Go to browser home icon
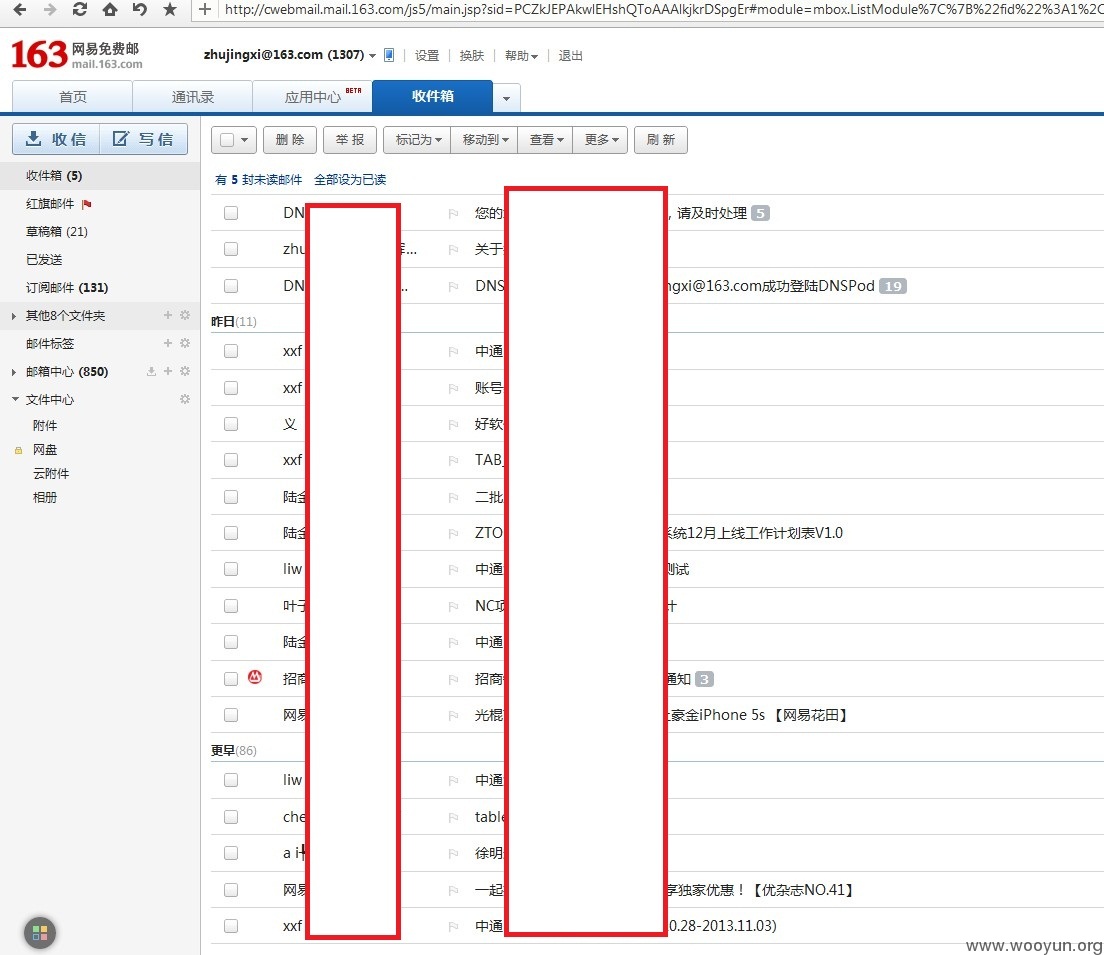 point(110,9)
